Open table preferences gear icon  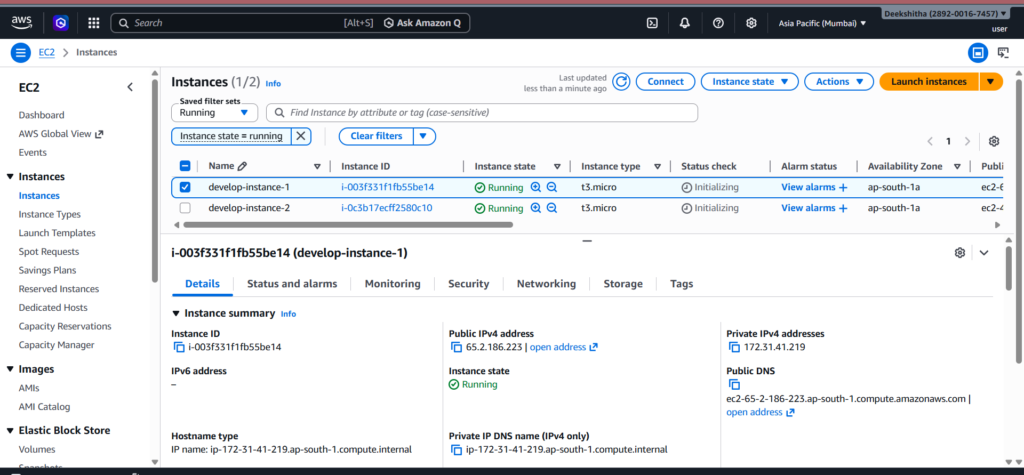[x=993, y=141]
